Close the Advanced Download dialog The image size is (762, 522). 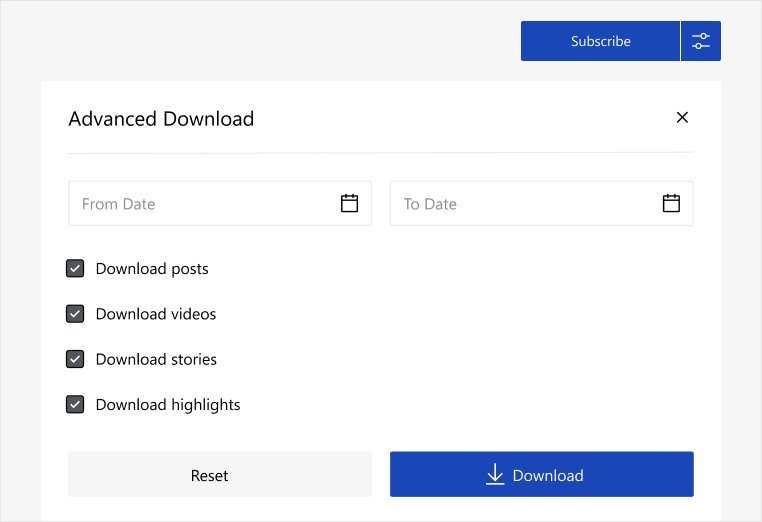[x=682, y=118]
